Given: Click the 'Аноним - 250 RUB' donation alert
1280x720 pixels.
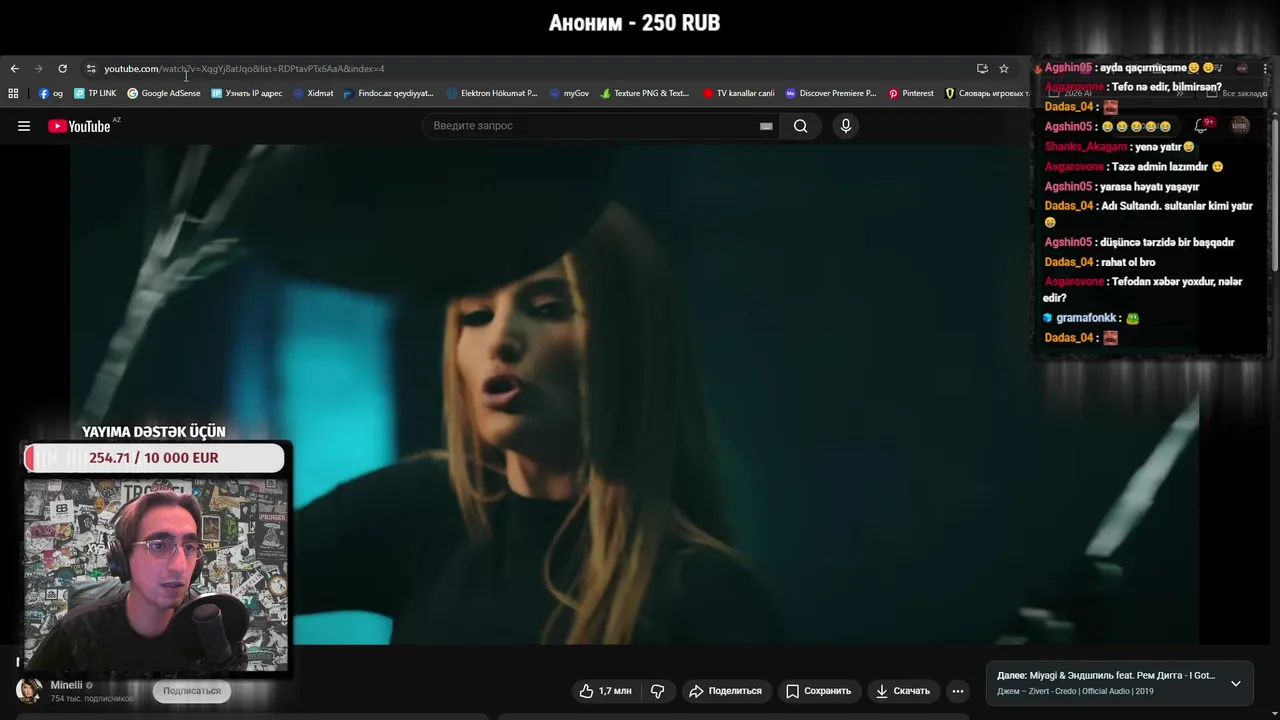Looking at the screenshot, I should click(x=634, y=23).
